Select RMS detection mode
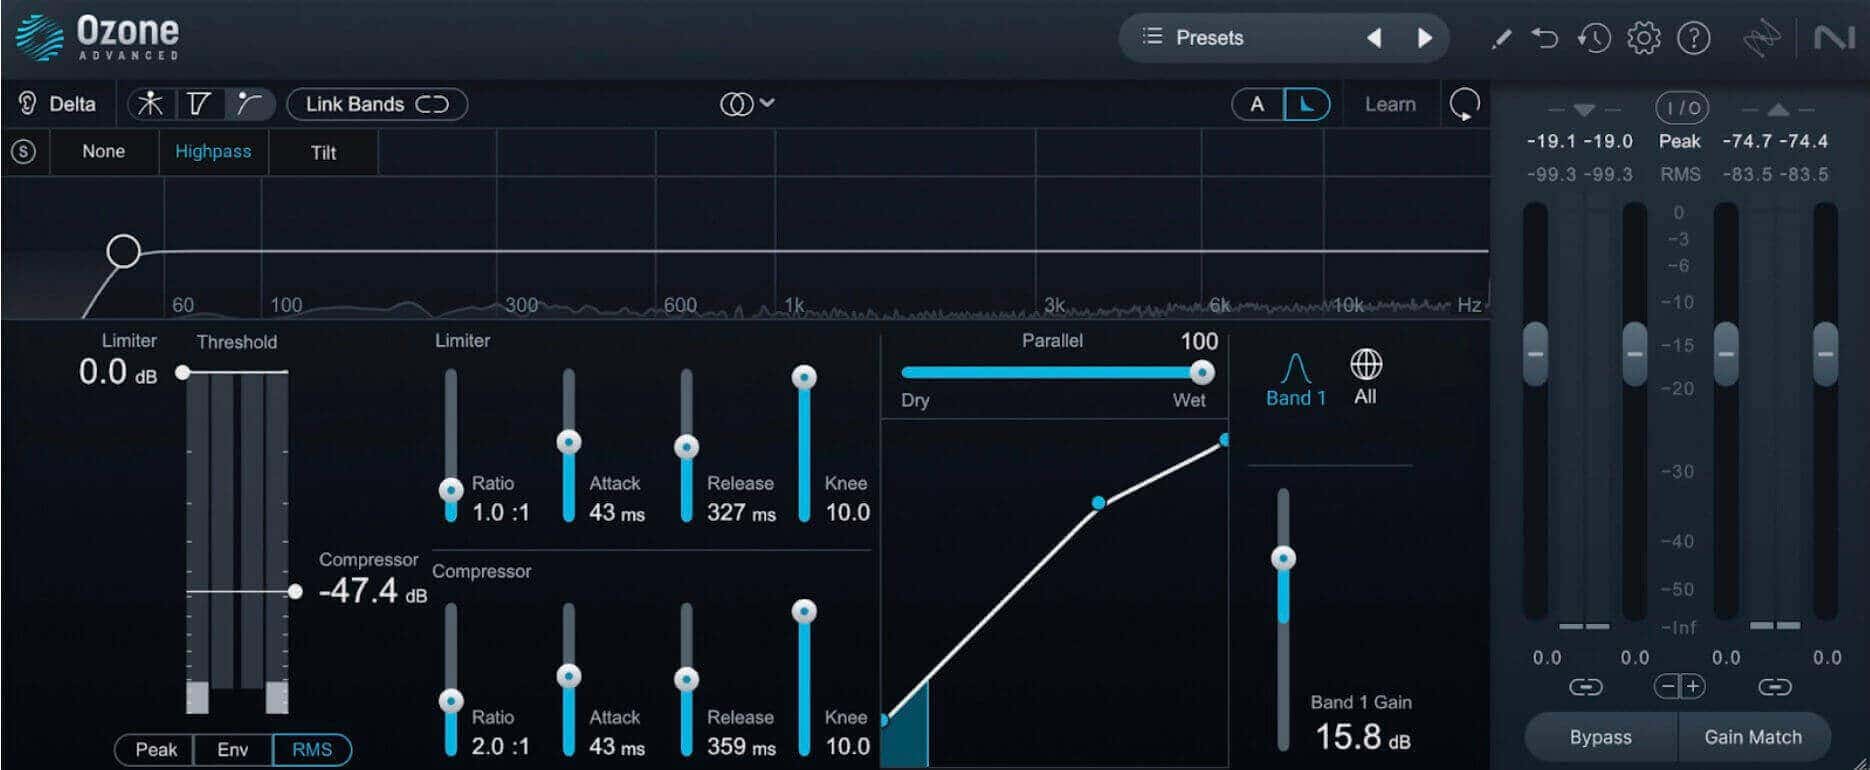 [x=312, y=750]
